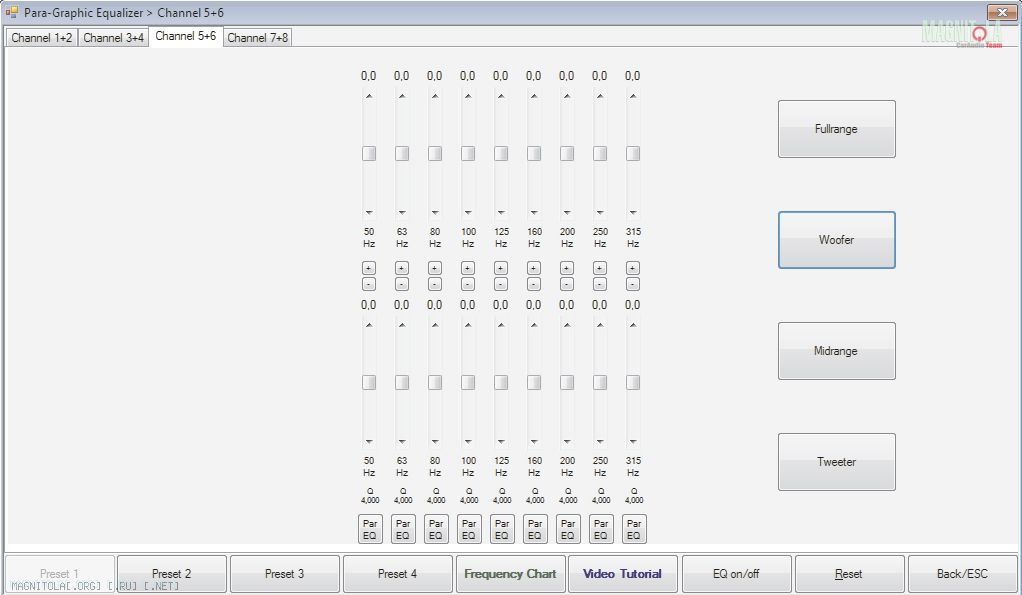1022x595 pixels.
Task: Toggle Par EQ for the 50 Hz band
Action: coord(370,529)
